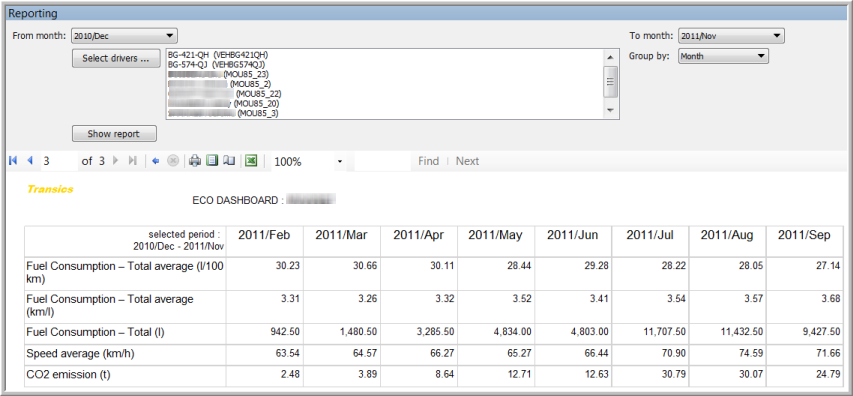Click the driver list scrollbar thumb
The width and height of the screenshot is (853, 396).
tap(610, 82)
